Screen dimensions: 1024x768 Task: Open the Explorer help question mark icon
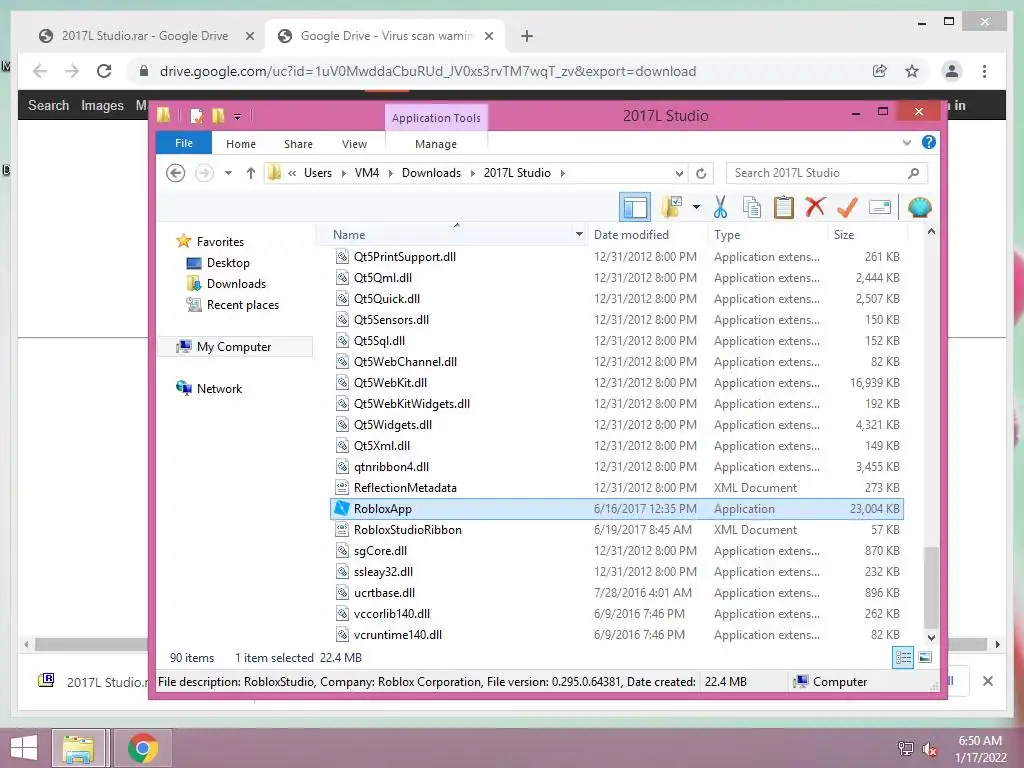click(929, 142)
